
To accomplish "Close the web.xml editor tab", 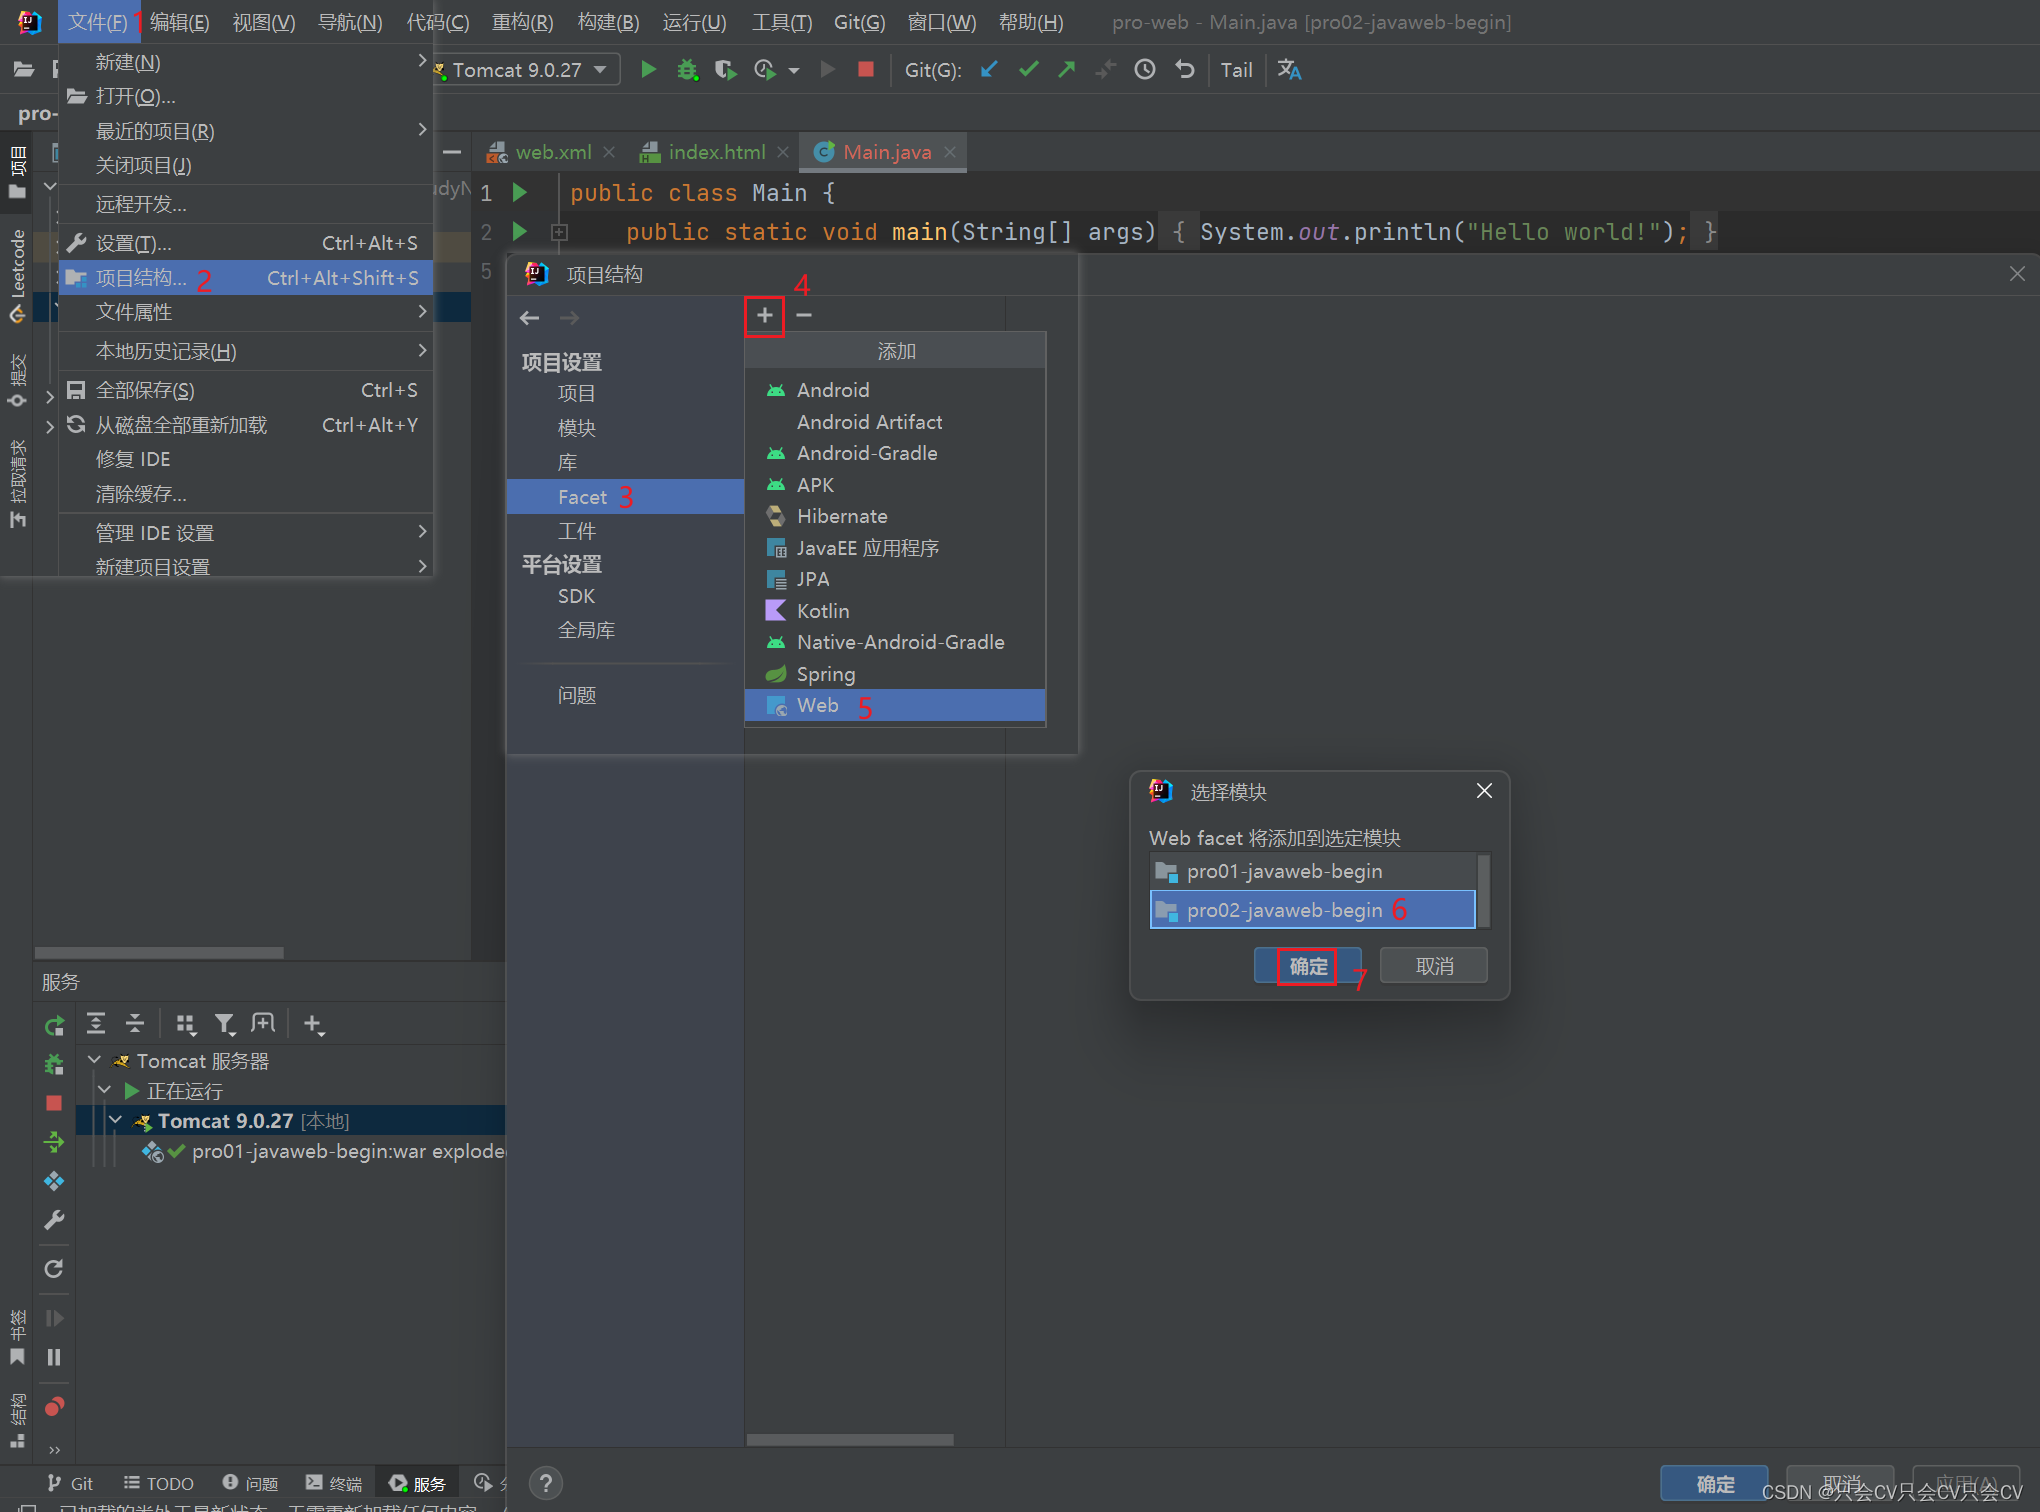I will tap(609, 152).
